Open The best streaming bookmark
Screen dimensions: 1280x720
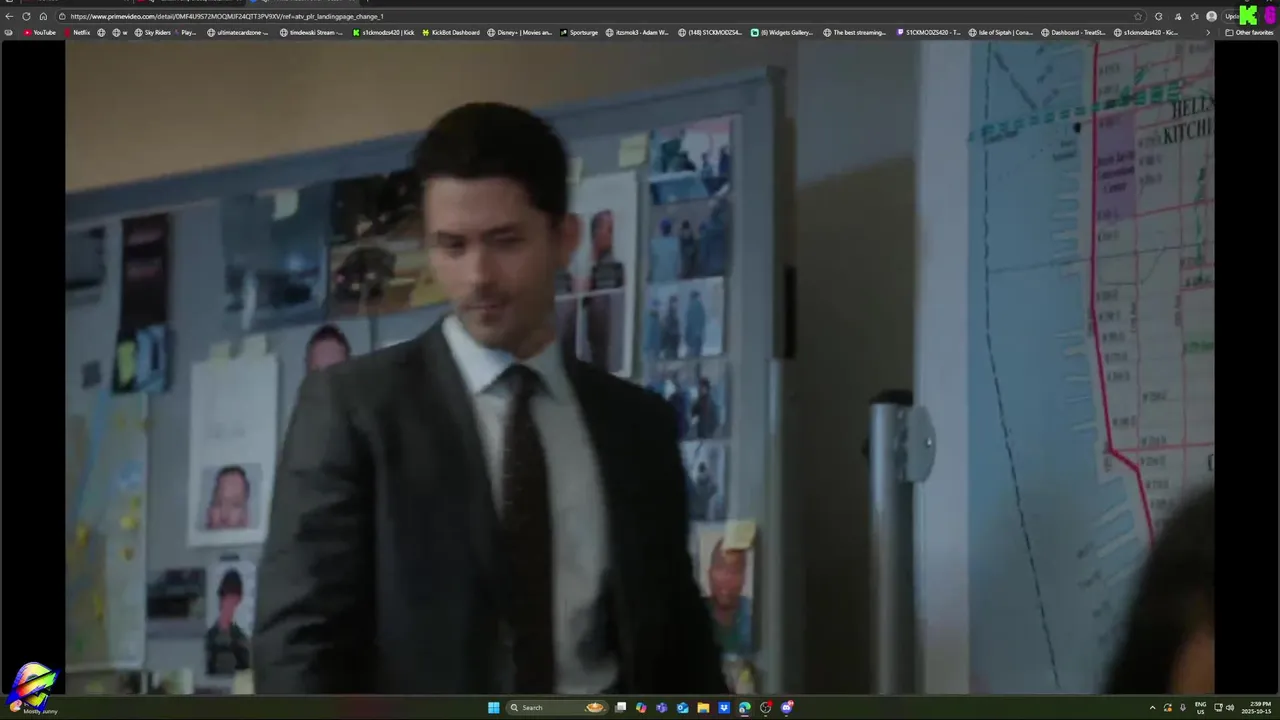[x=855, y=32]
